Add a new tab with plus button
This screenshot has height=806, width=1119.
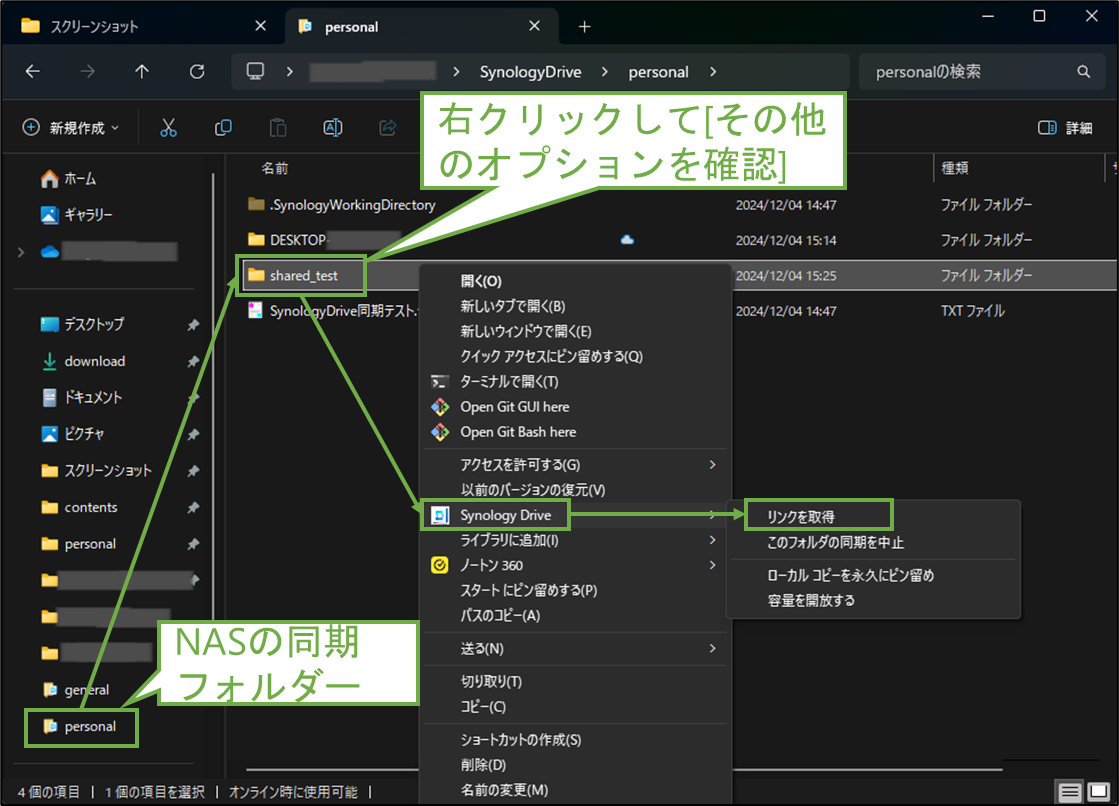pyautogui.click(x=584, y=26)
